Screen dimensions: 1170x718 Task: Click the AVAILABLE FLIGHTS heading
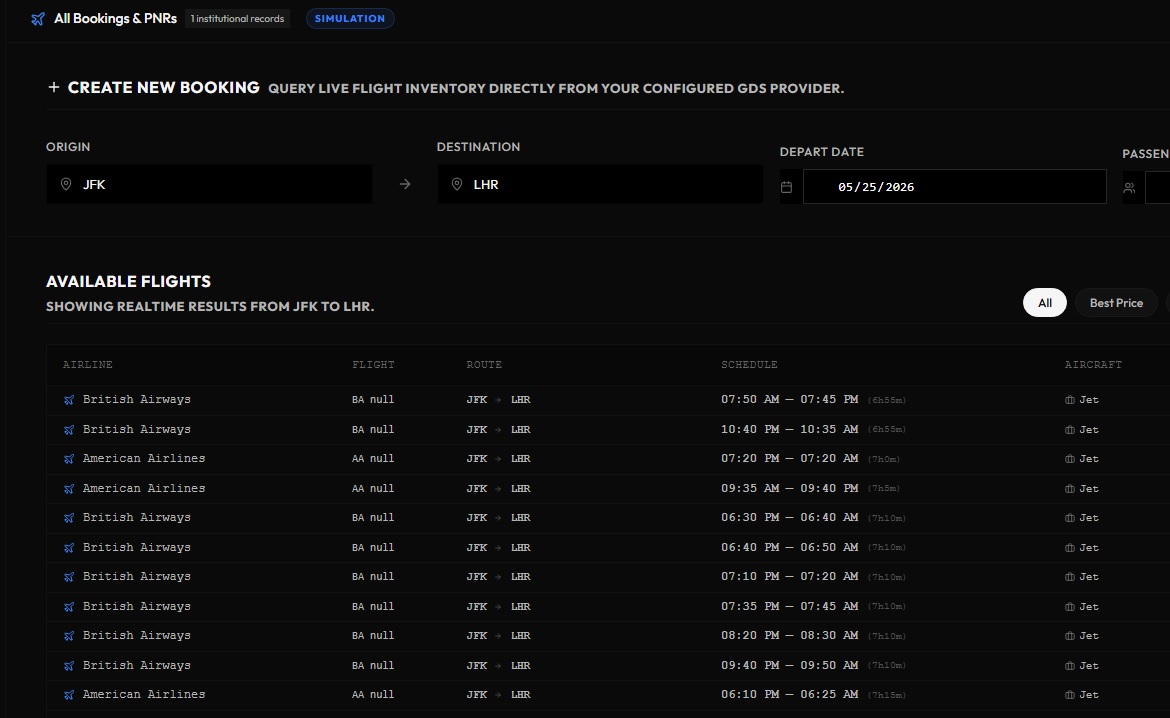click(x=128, y=281)
